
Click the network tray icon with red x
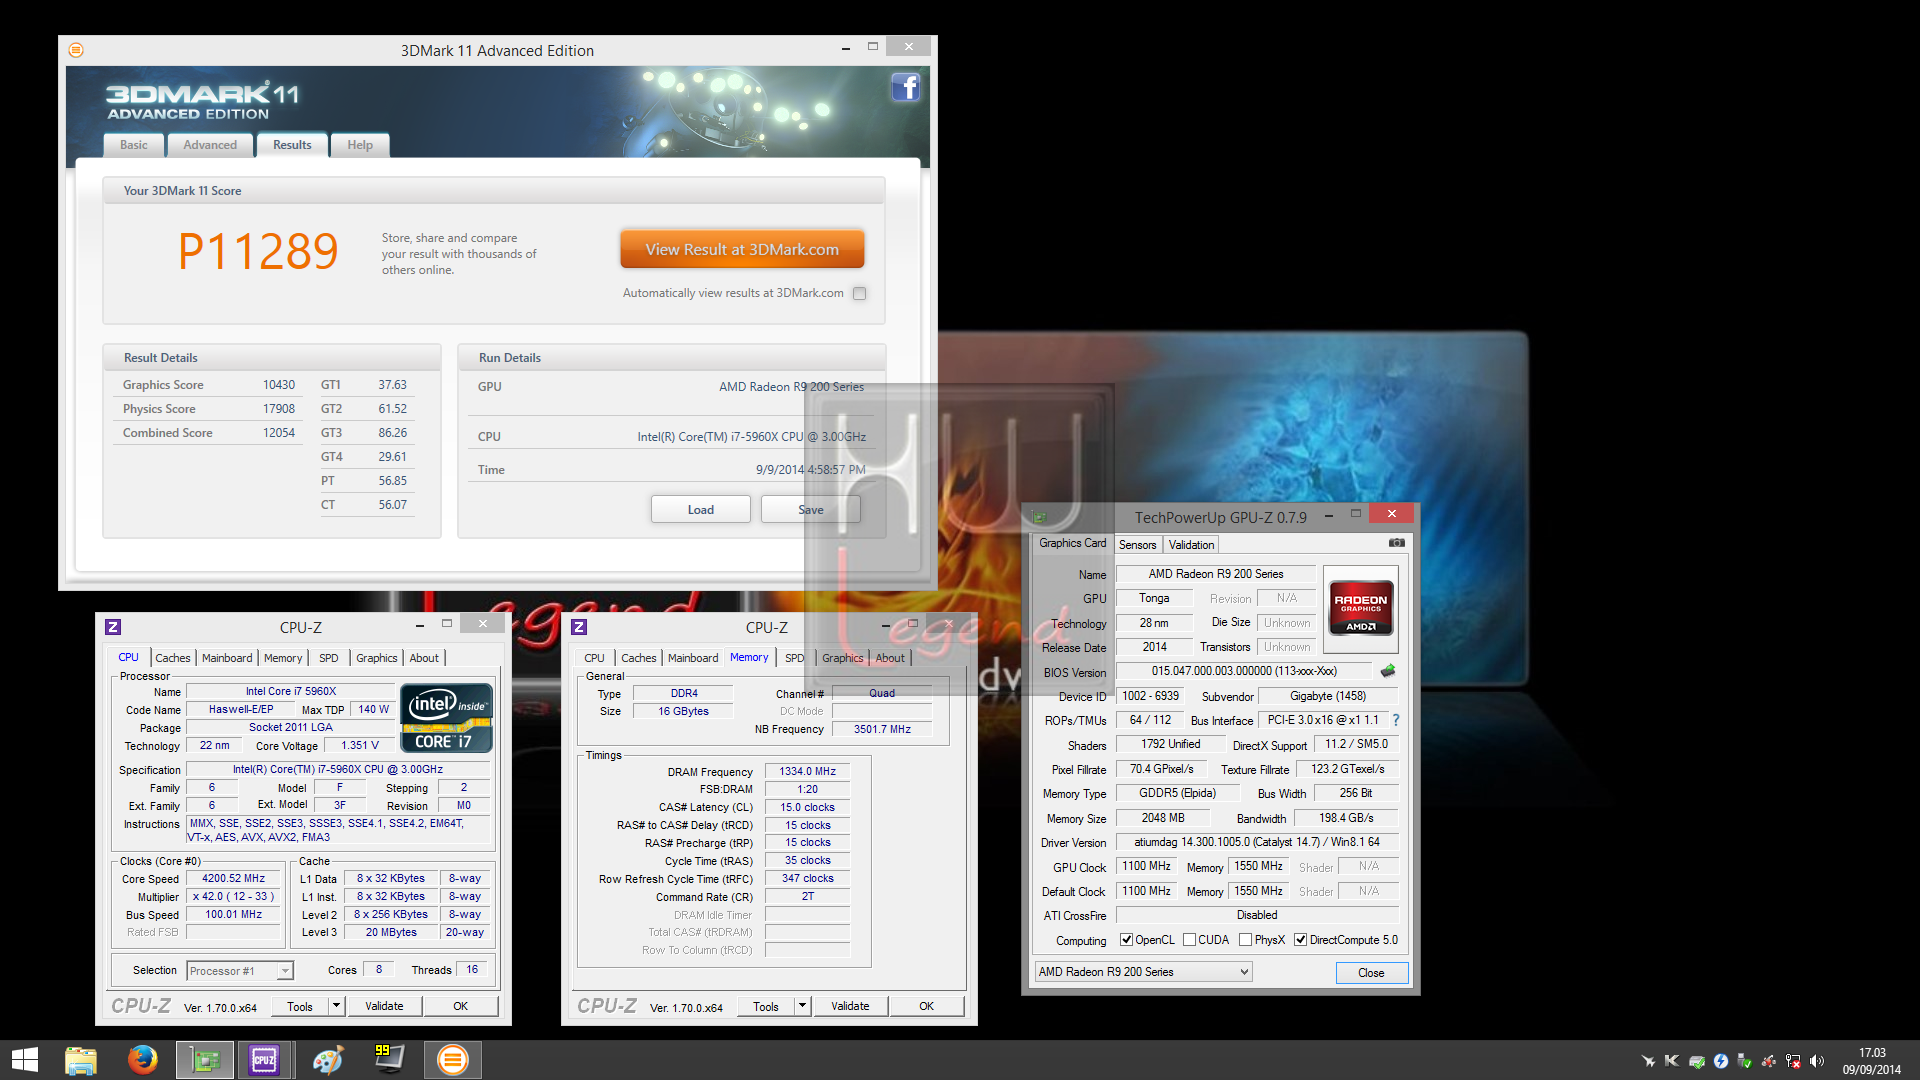pos(1793,1061)
